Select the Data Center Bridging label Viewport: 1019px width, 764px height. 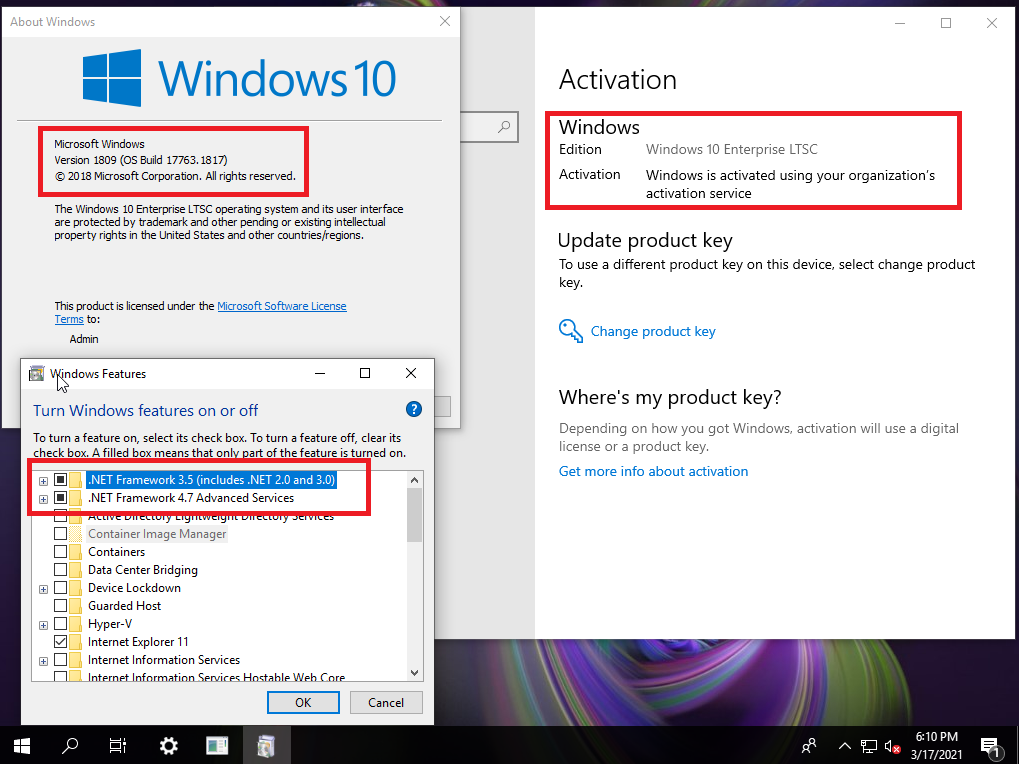(x=143, y=570)
